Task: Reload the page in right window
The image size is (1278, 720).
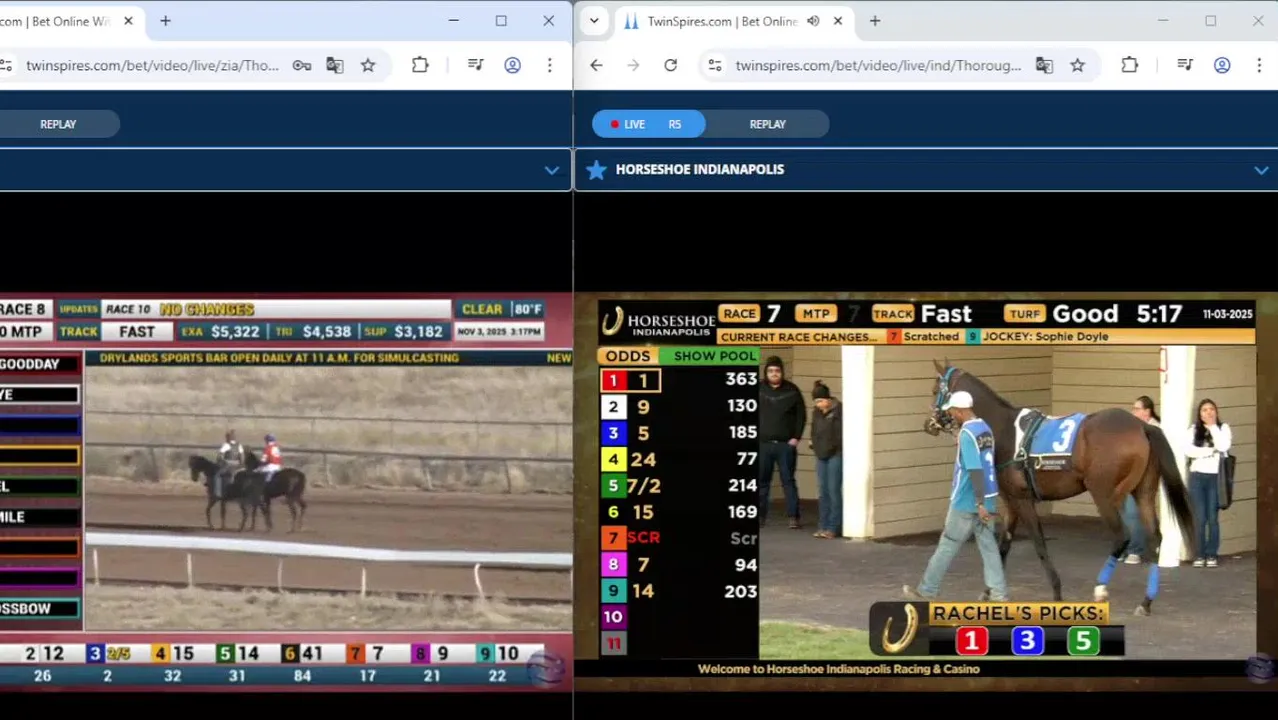Action: tap(670, 65)
